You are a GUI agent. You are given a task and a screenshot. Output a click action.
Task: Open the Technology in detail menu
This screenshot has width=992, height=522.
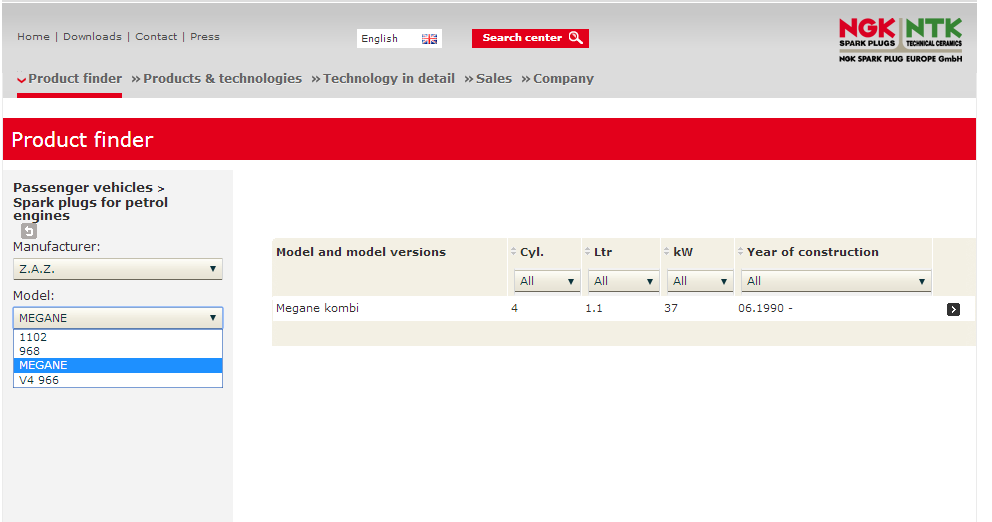click(388, 79)
